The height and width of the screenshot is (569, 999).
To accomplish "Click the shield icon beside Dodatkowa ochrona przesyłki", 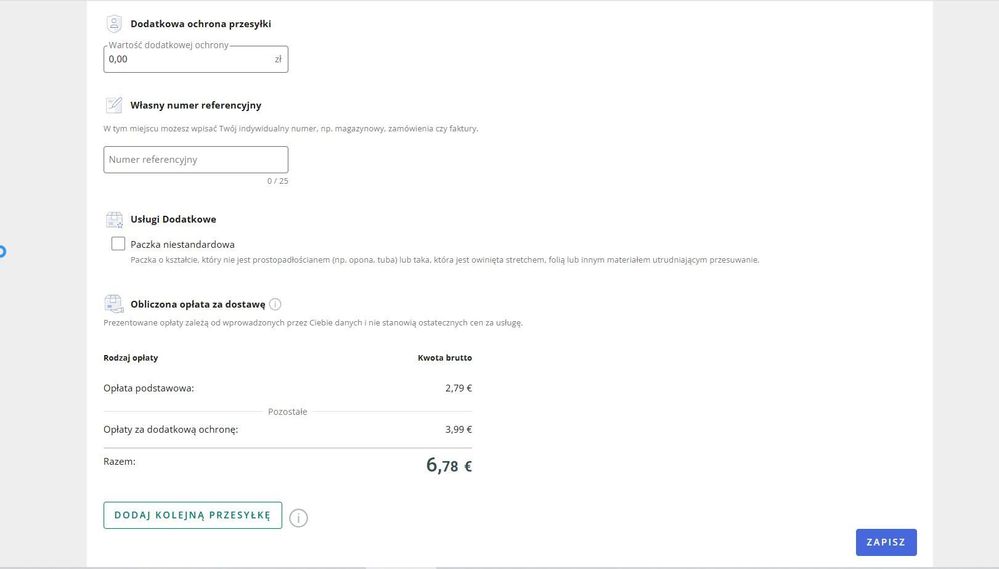I will (114, 24).
